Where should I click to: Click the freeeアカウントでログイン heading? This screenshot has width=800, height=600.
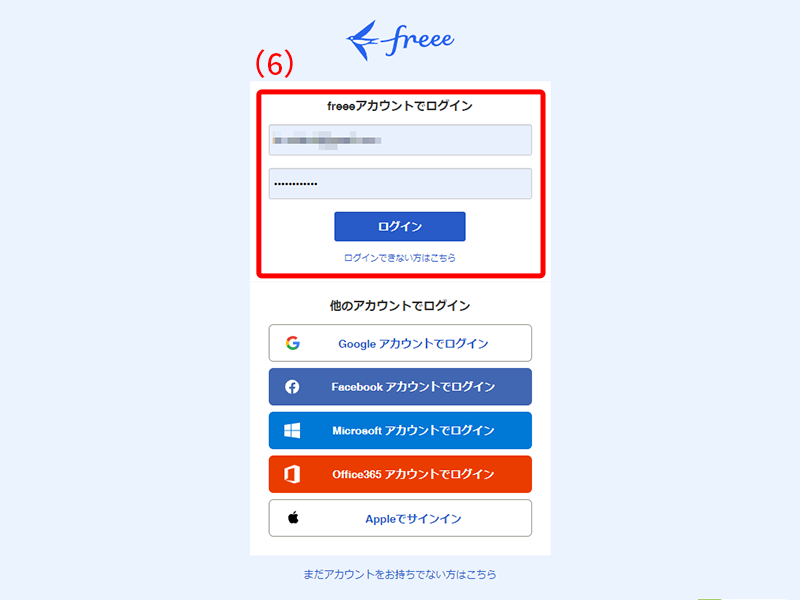pos(400,106)
